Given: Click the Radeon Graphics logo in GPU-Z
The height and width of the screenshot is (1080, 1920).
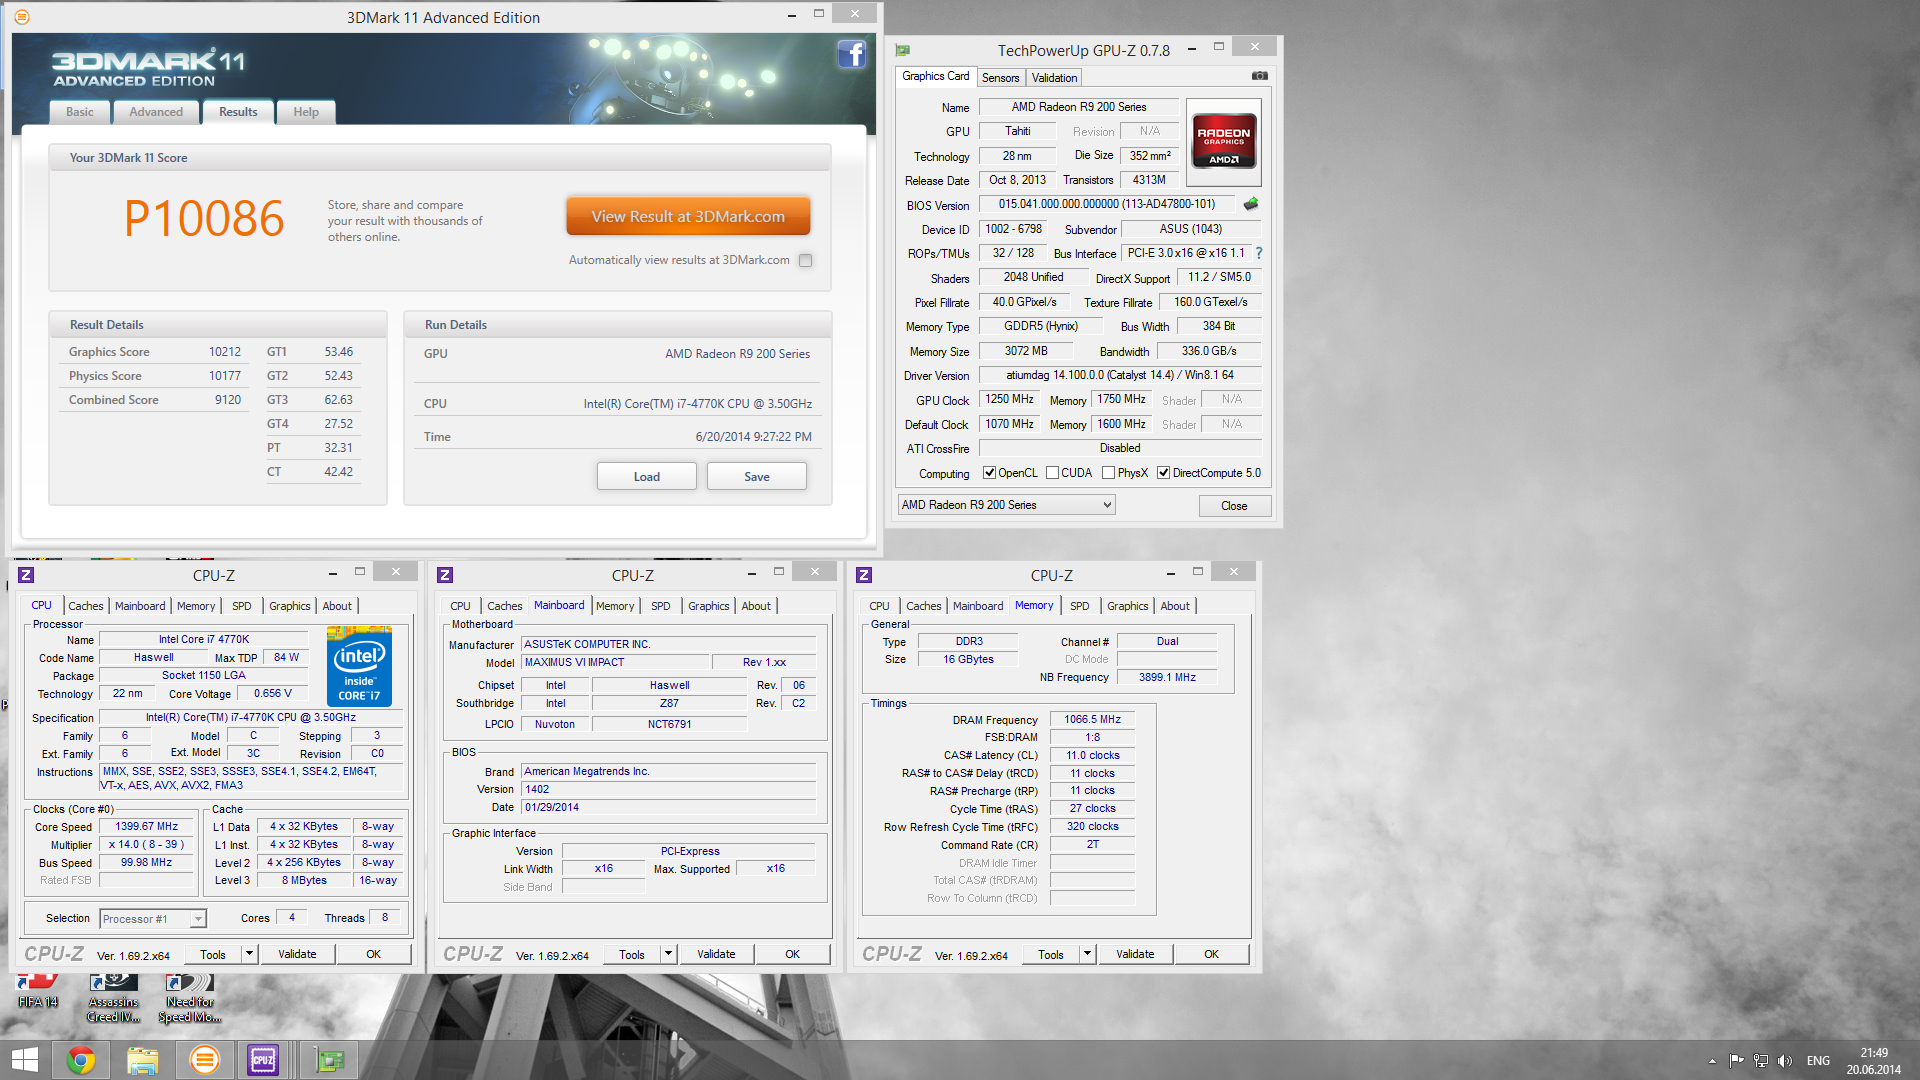Looking at the screenshot, I should click(1224, 141).
